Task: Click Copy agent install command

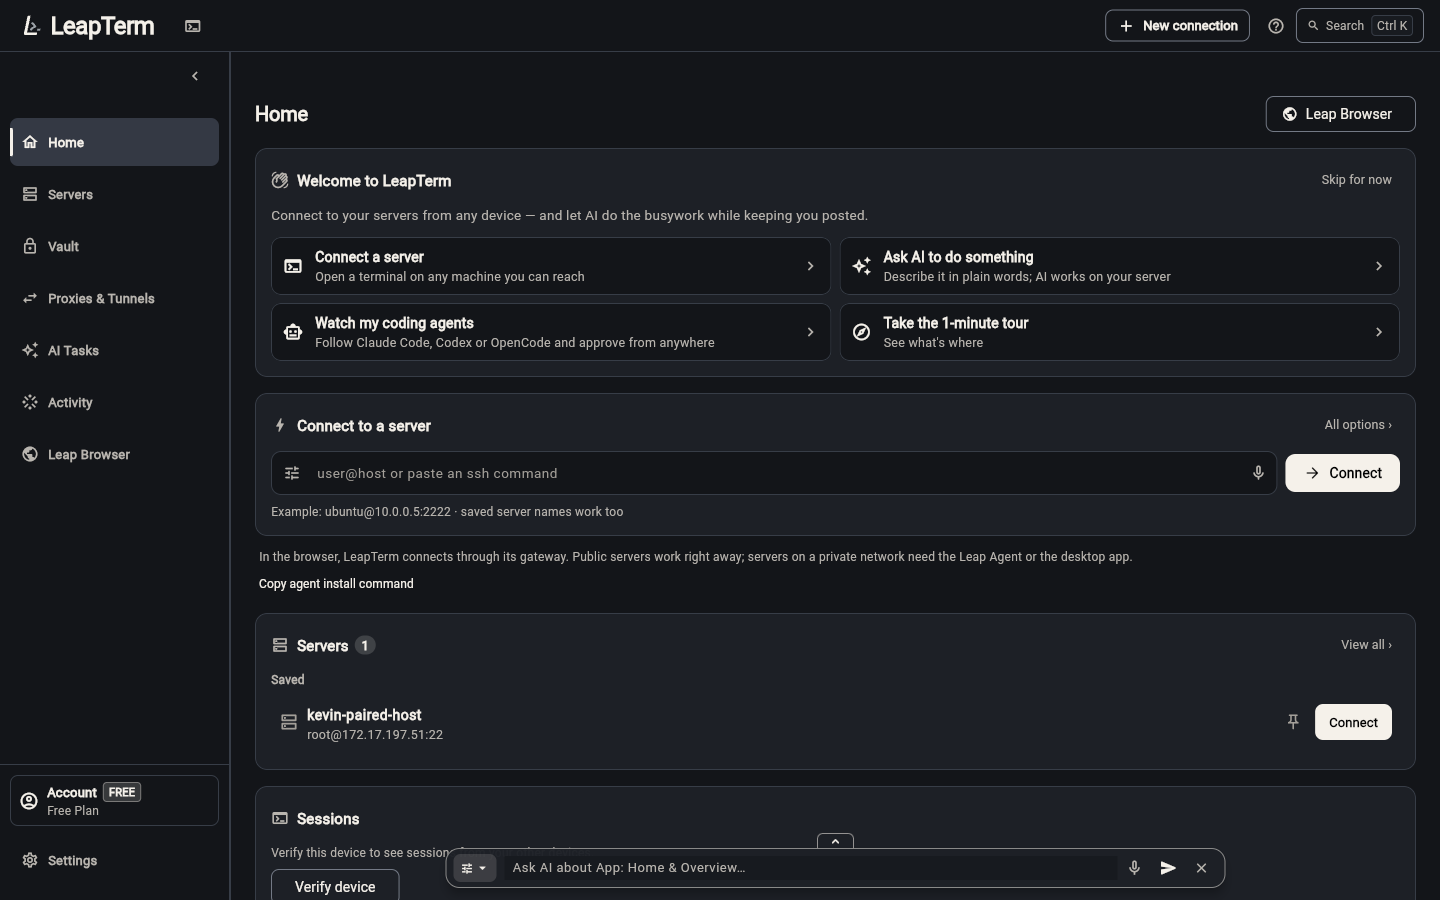Action: (336, 584)
